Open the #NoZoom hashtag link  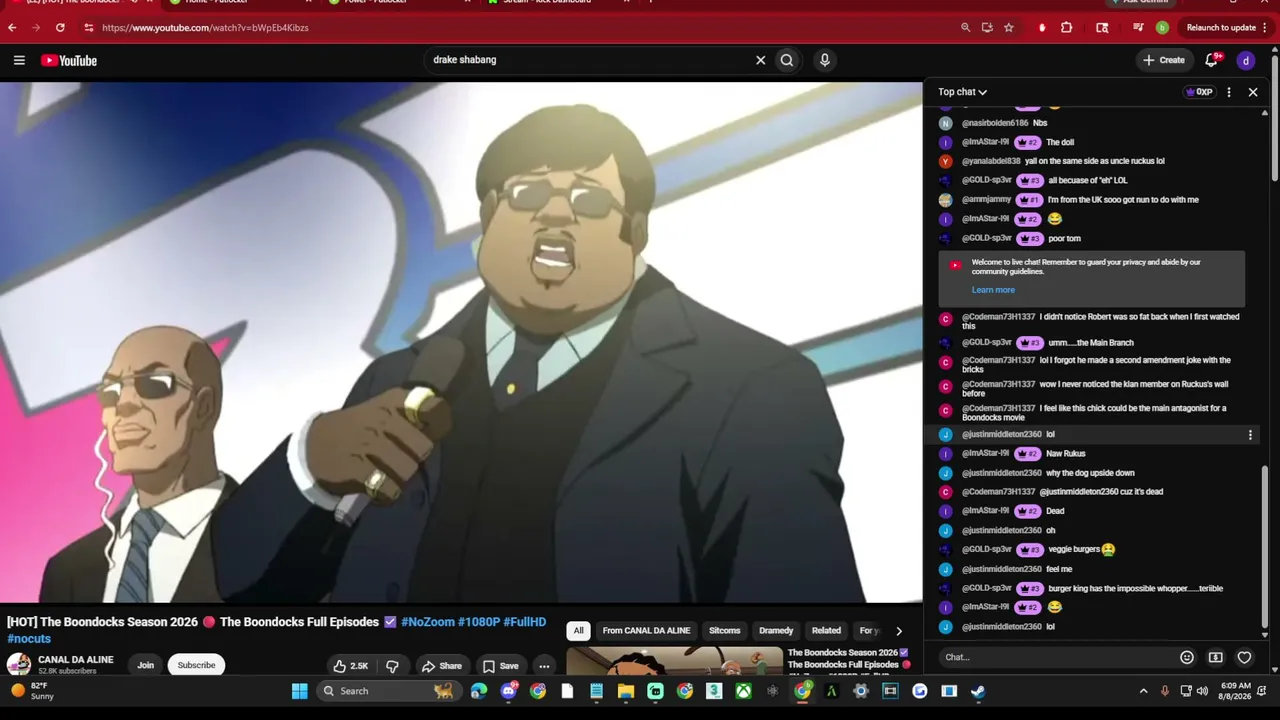tap(427, 622)
